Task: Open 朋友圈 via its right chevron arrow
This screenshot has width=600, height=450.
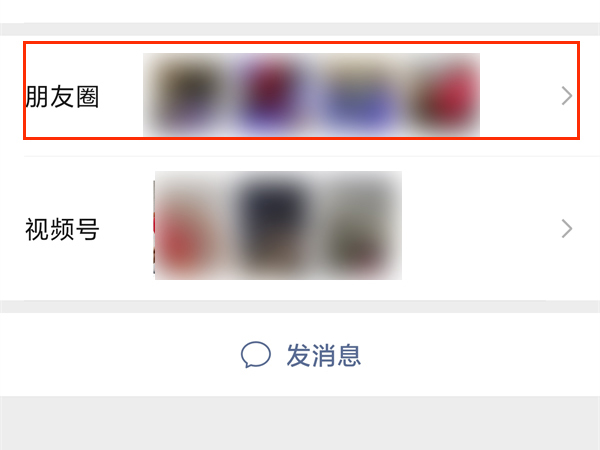Action: (x=567, y=96)
